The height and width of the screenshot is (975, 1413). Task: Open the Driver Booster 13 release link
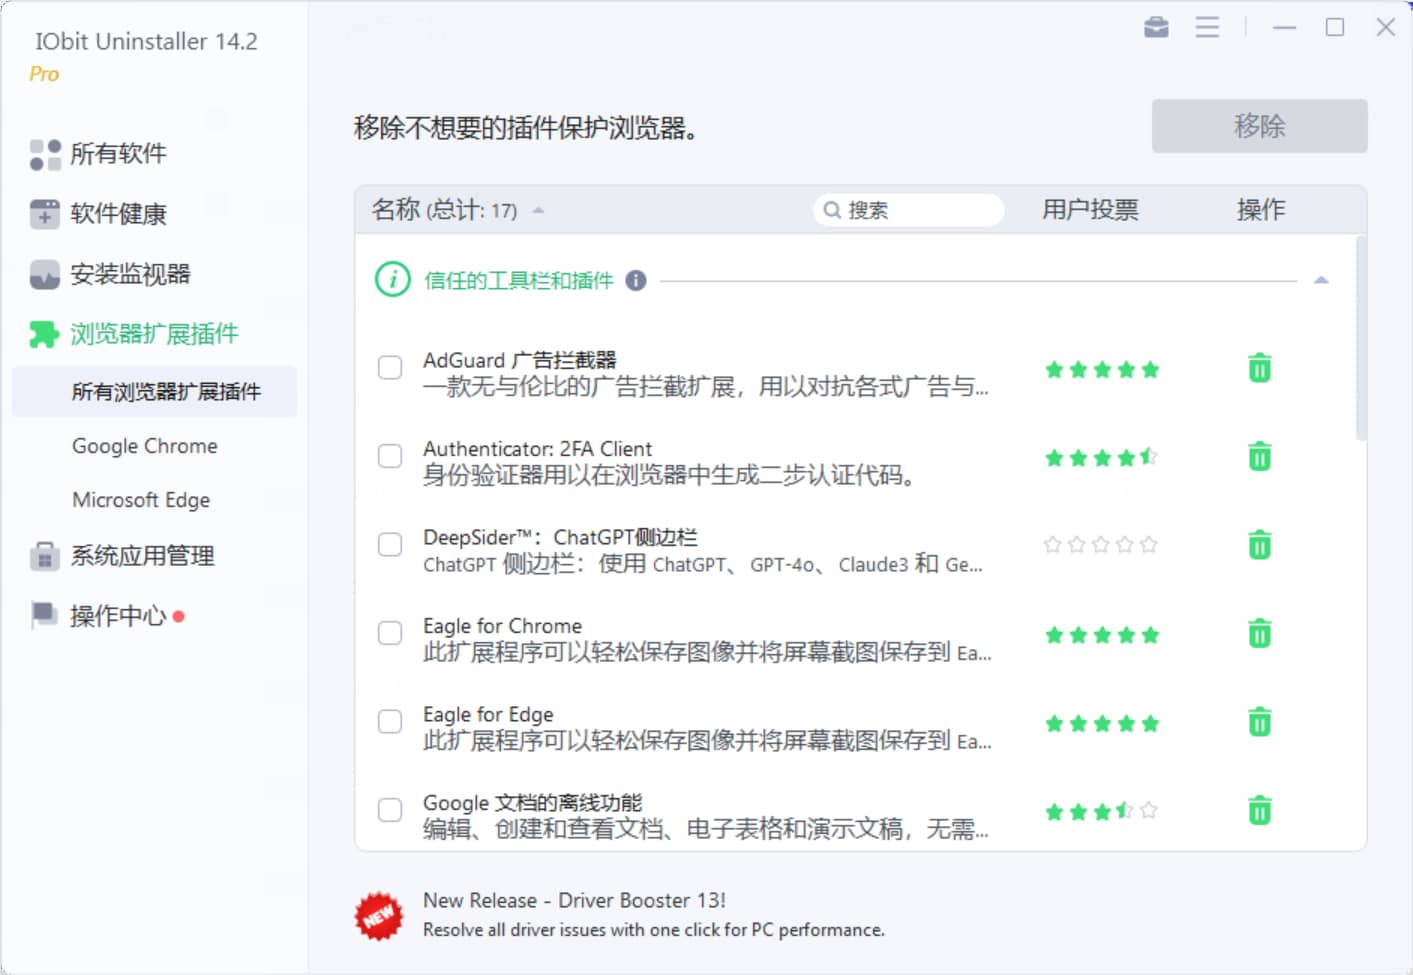574,901
